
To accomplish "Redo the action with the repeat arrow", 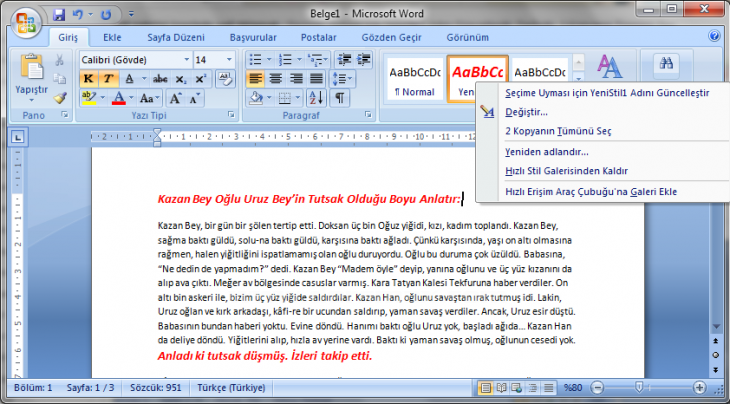I will pyautogui.click(x=107, y=15).
